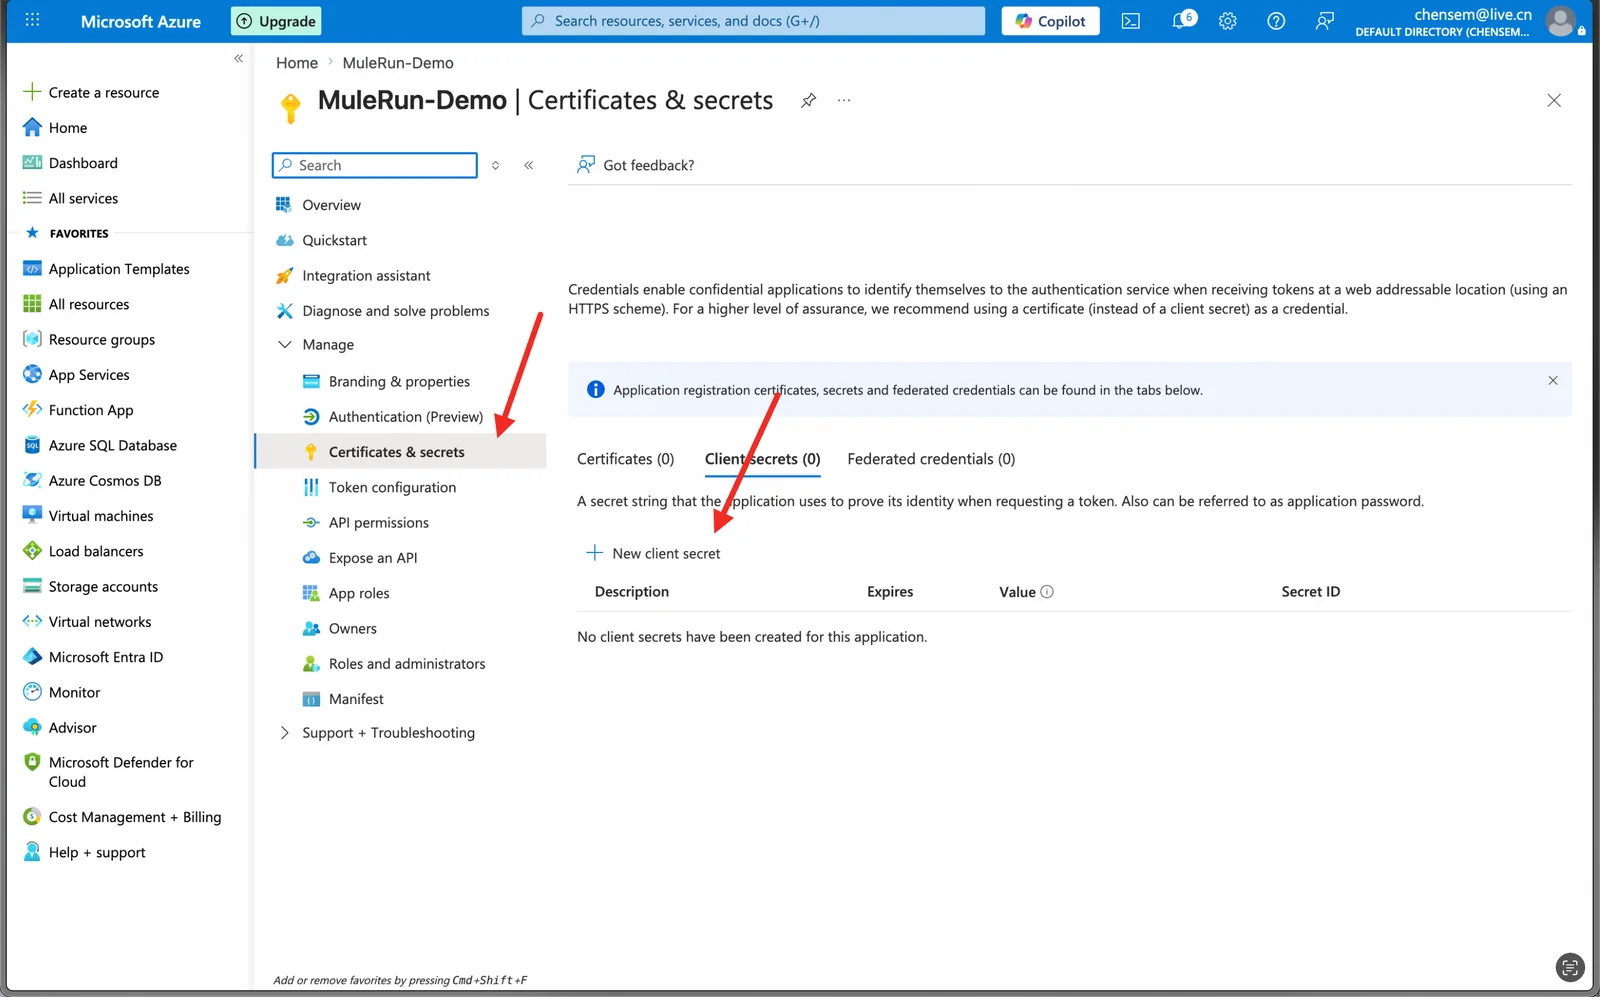Open Load balancers favorite

96,552
